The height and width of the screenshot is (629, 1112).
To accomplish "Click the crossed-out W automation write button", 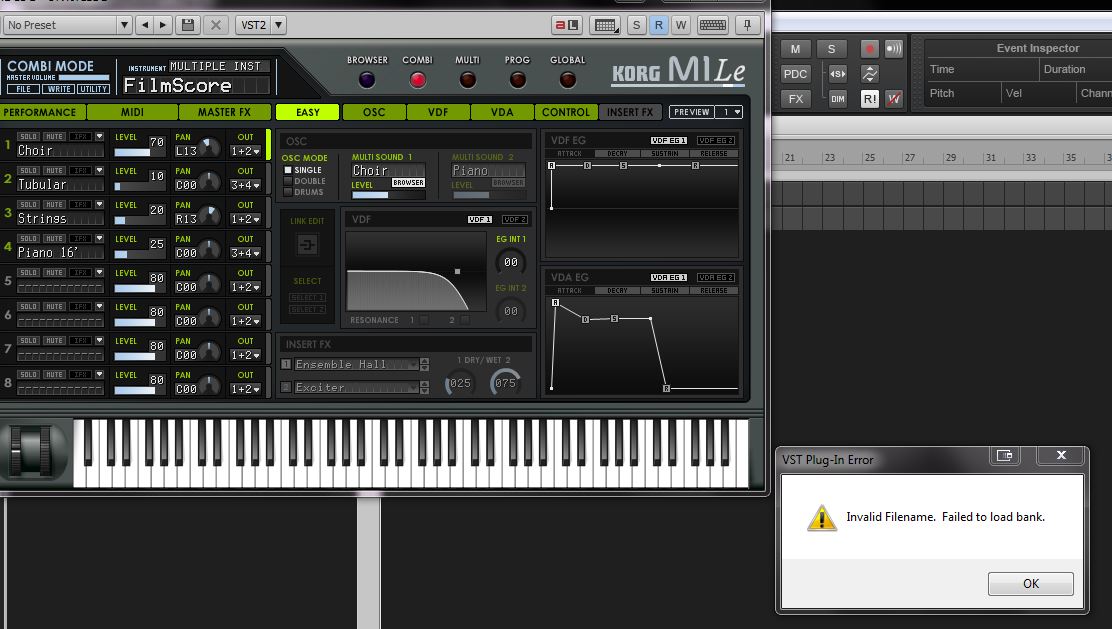I will (894, 99).
